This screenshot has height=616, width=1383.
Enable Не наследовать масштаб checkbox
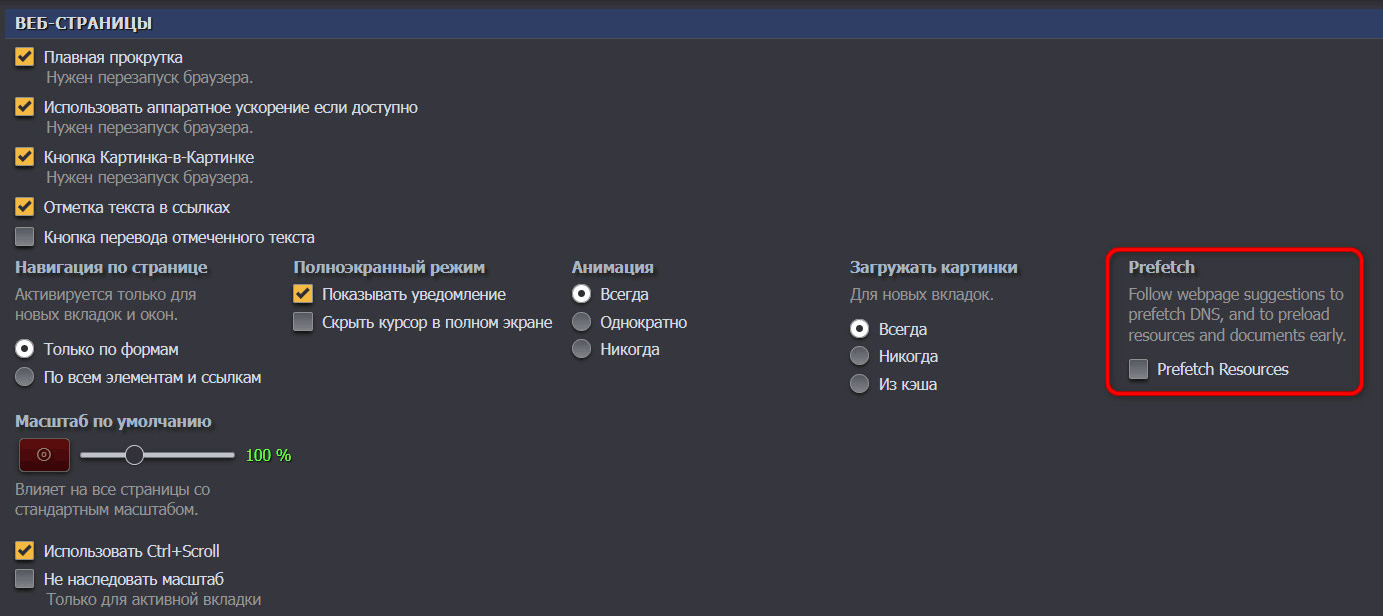(x=25, y=579)
